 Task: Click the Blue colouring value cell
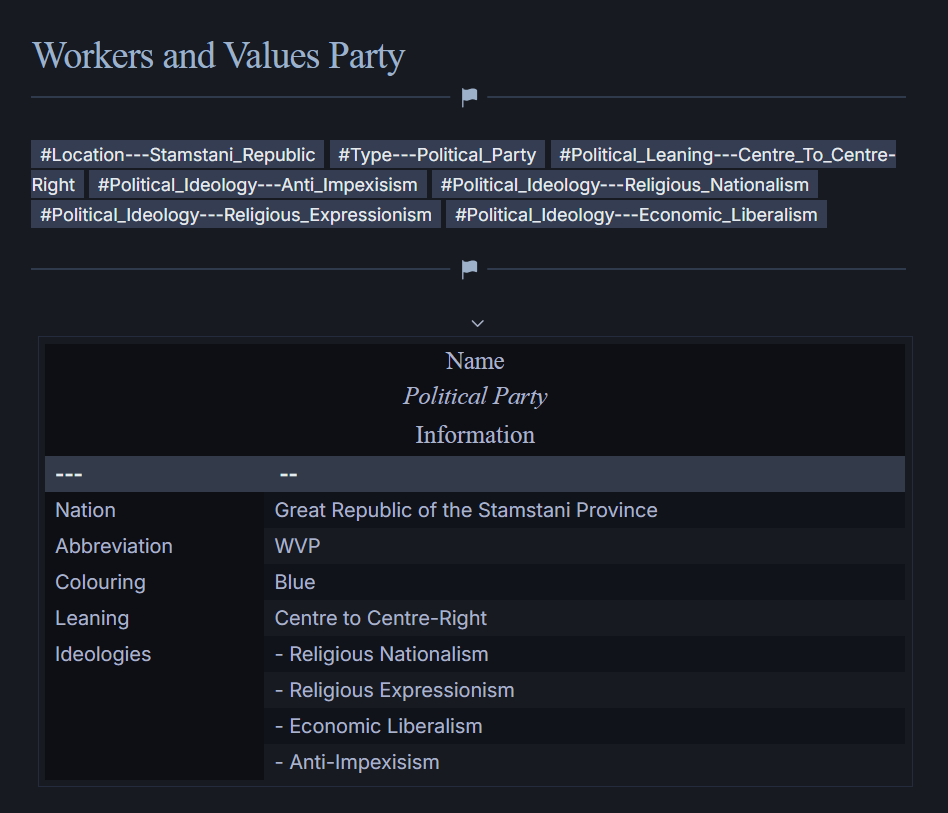tap(295, 582)
